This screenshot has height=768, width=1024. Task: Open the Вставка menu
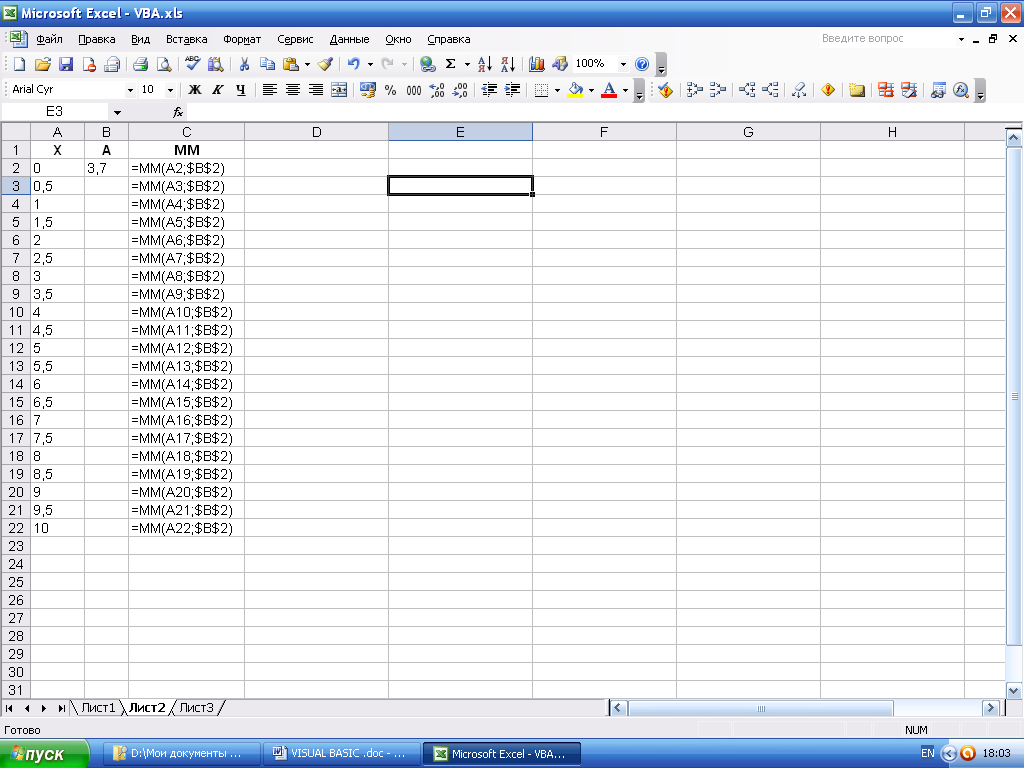pos(186,39)
